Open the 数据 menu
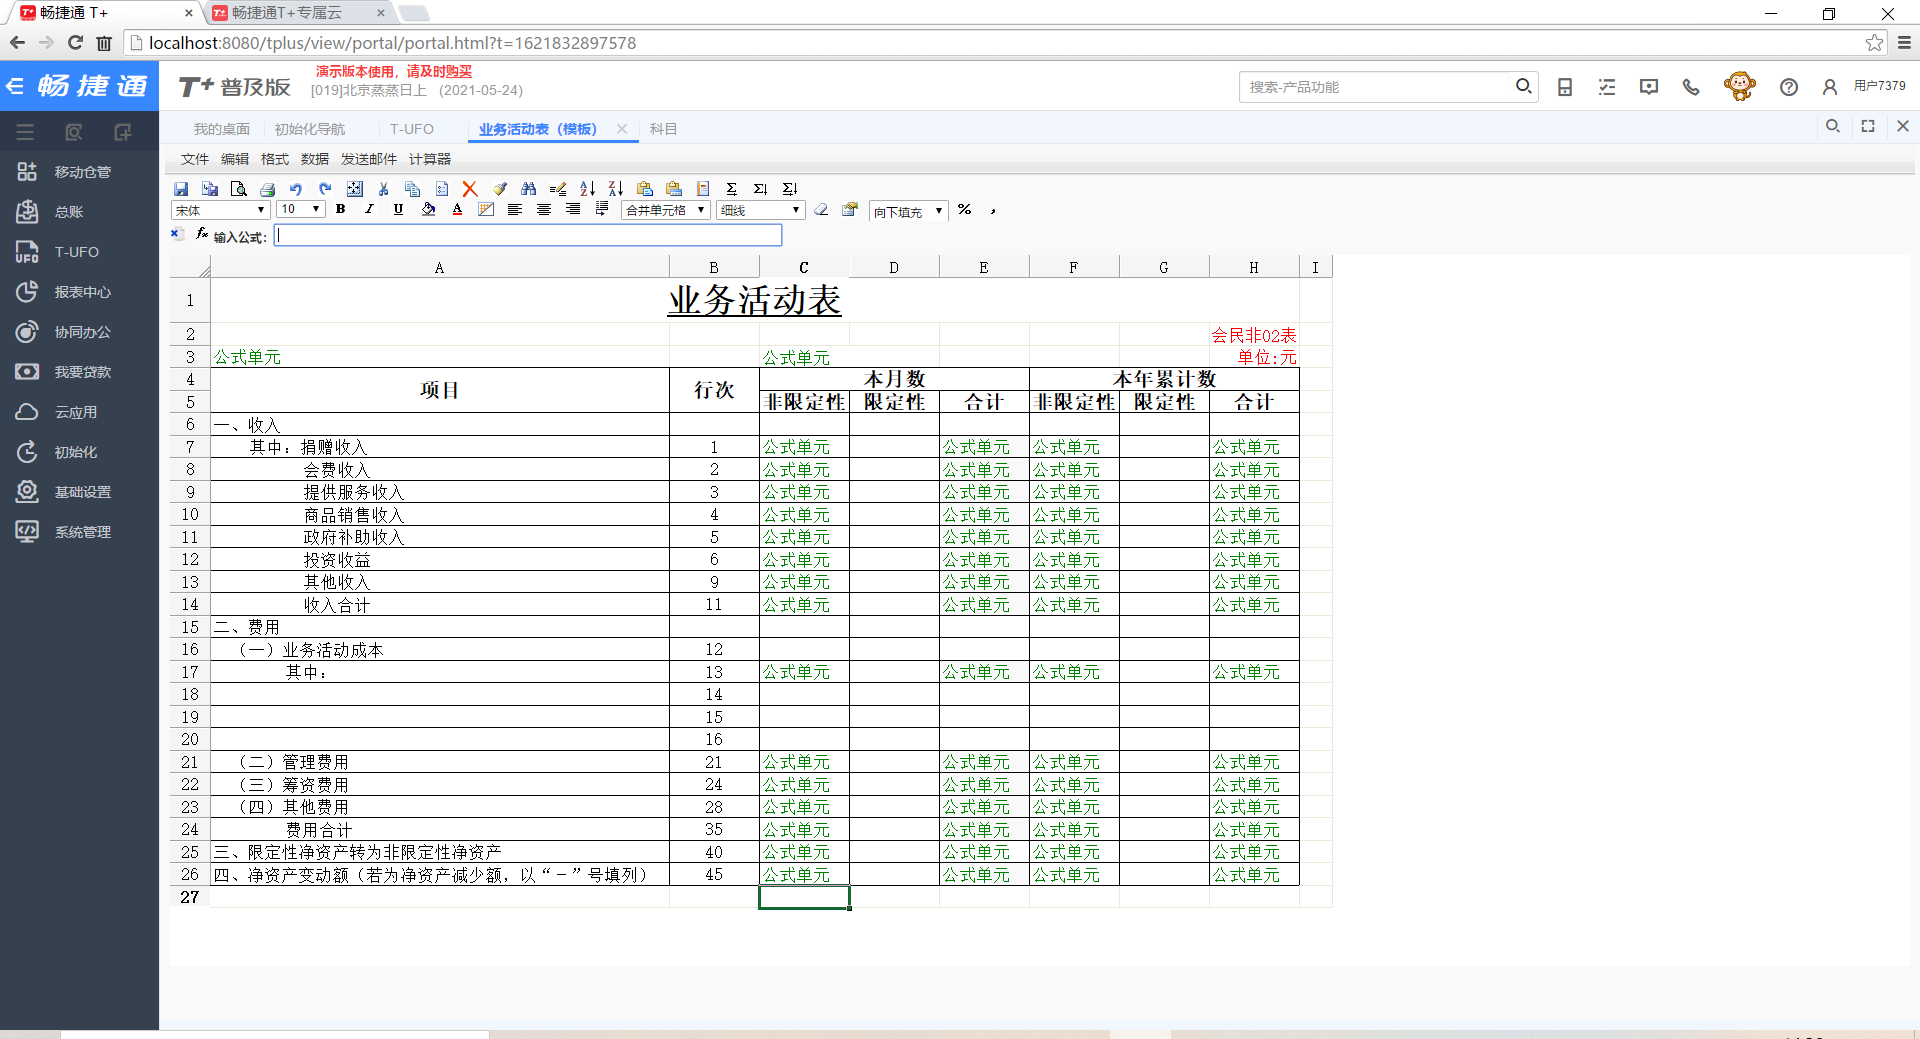The image size is (1920, 1039). [x=315, y=159]
